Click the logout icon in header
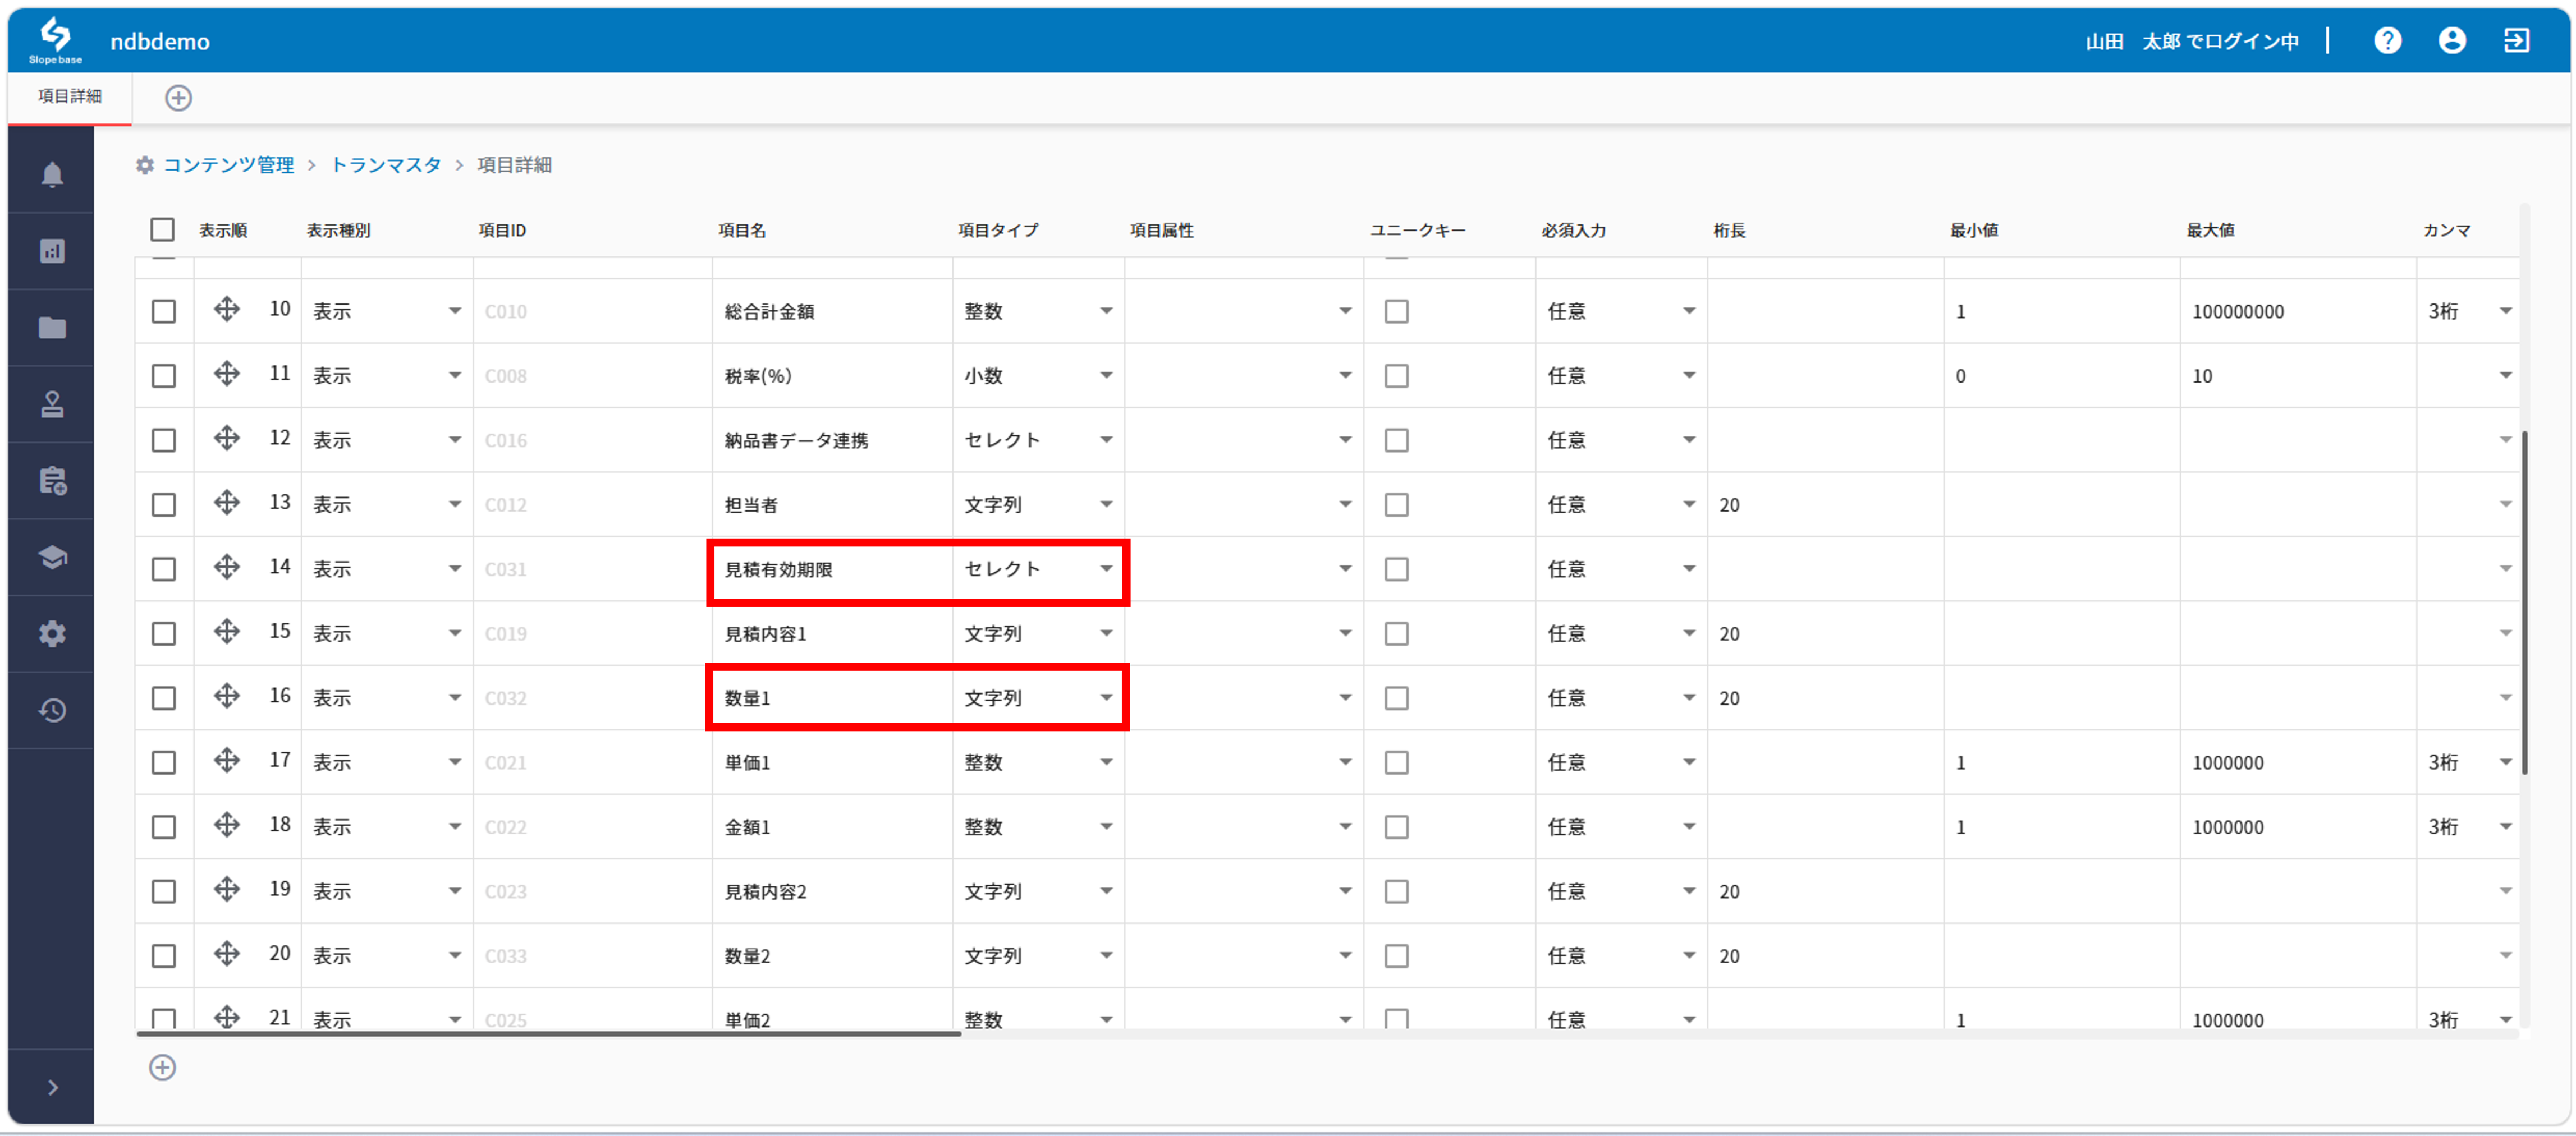 2516,41
